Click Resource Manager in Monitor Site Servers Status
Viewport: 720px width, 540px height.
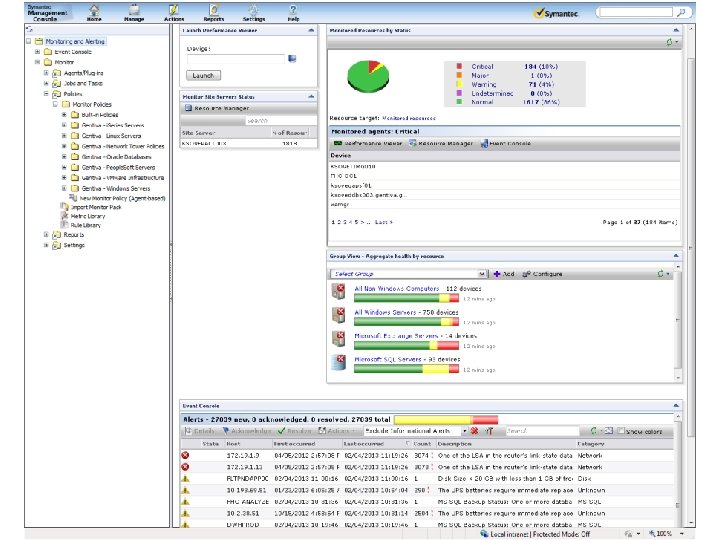pos(217,108)
